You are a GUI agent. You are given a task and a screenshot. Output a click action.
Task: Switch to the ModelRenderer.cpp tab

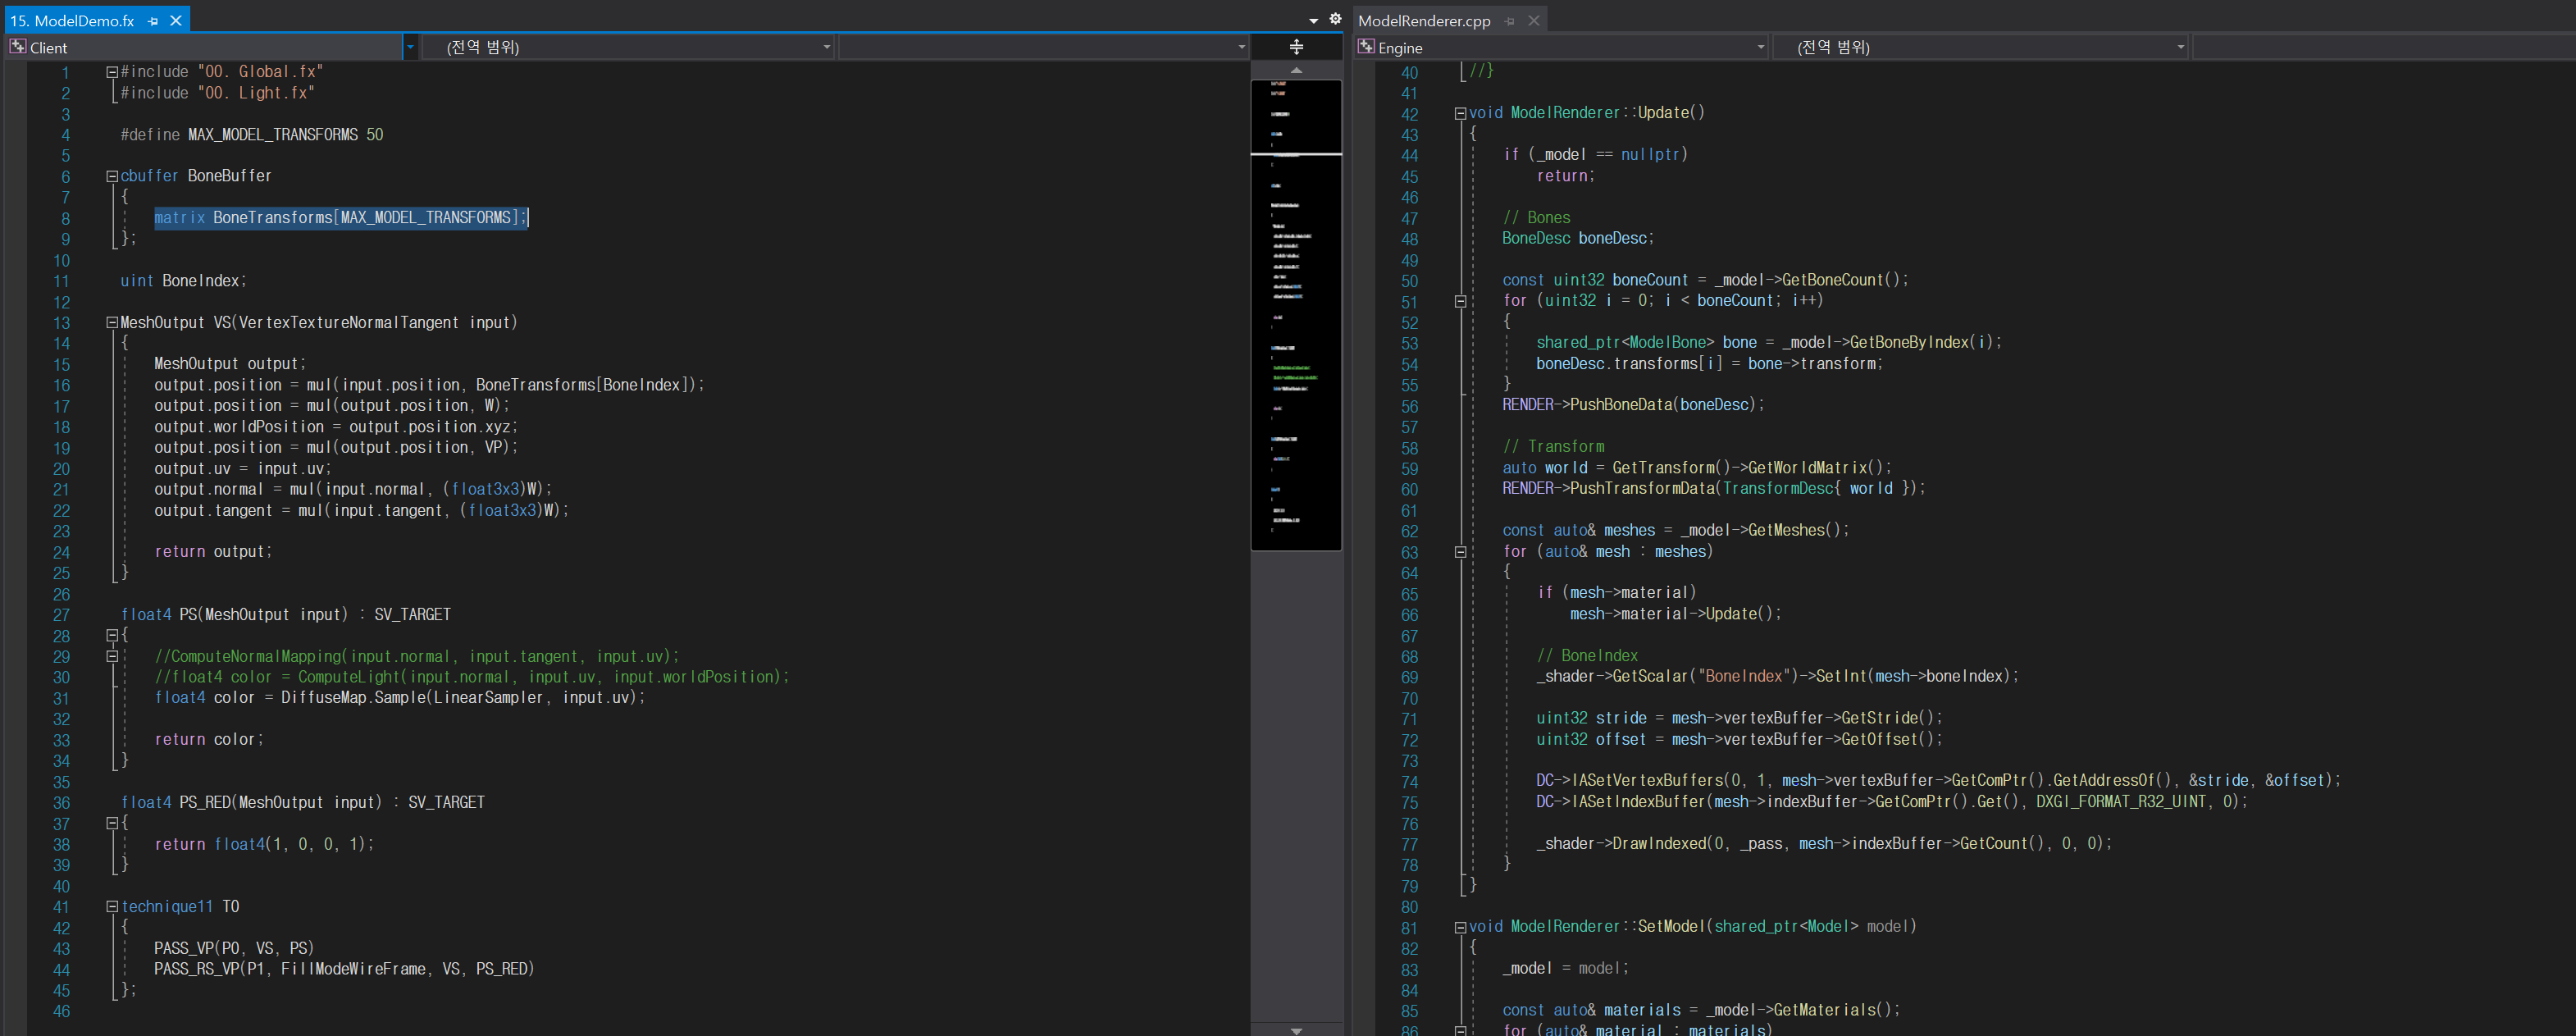[x=1423, y=20]
